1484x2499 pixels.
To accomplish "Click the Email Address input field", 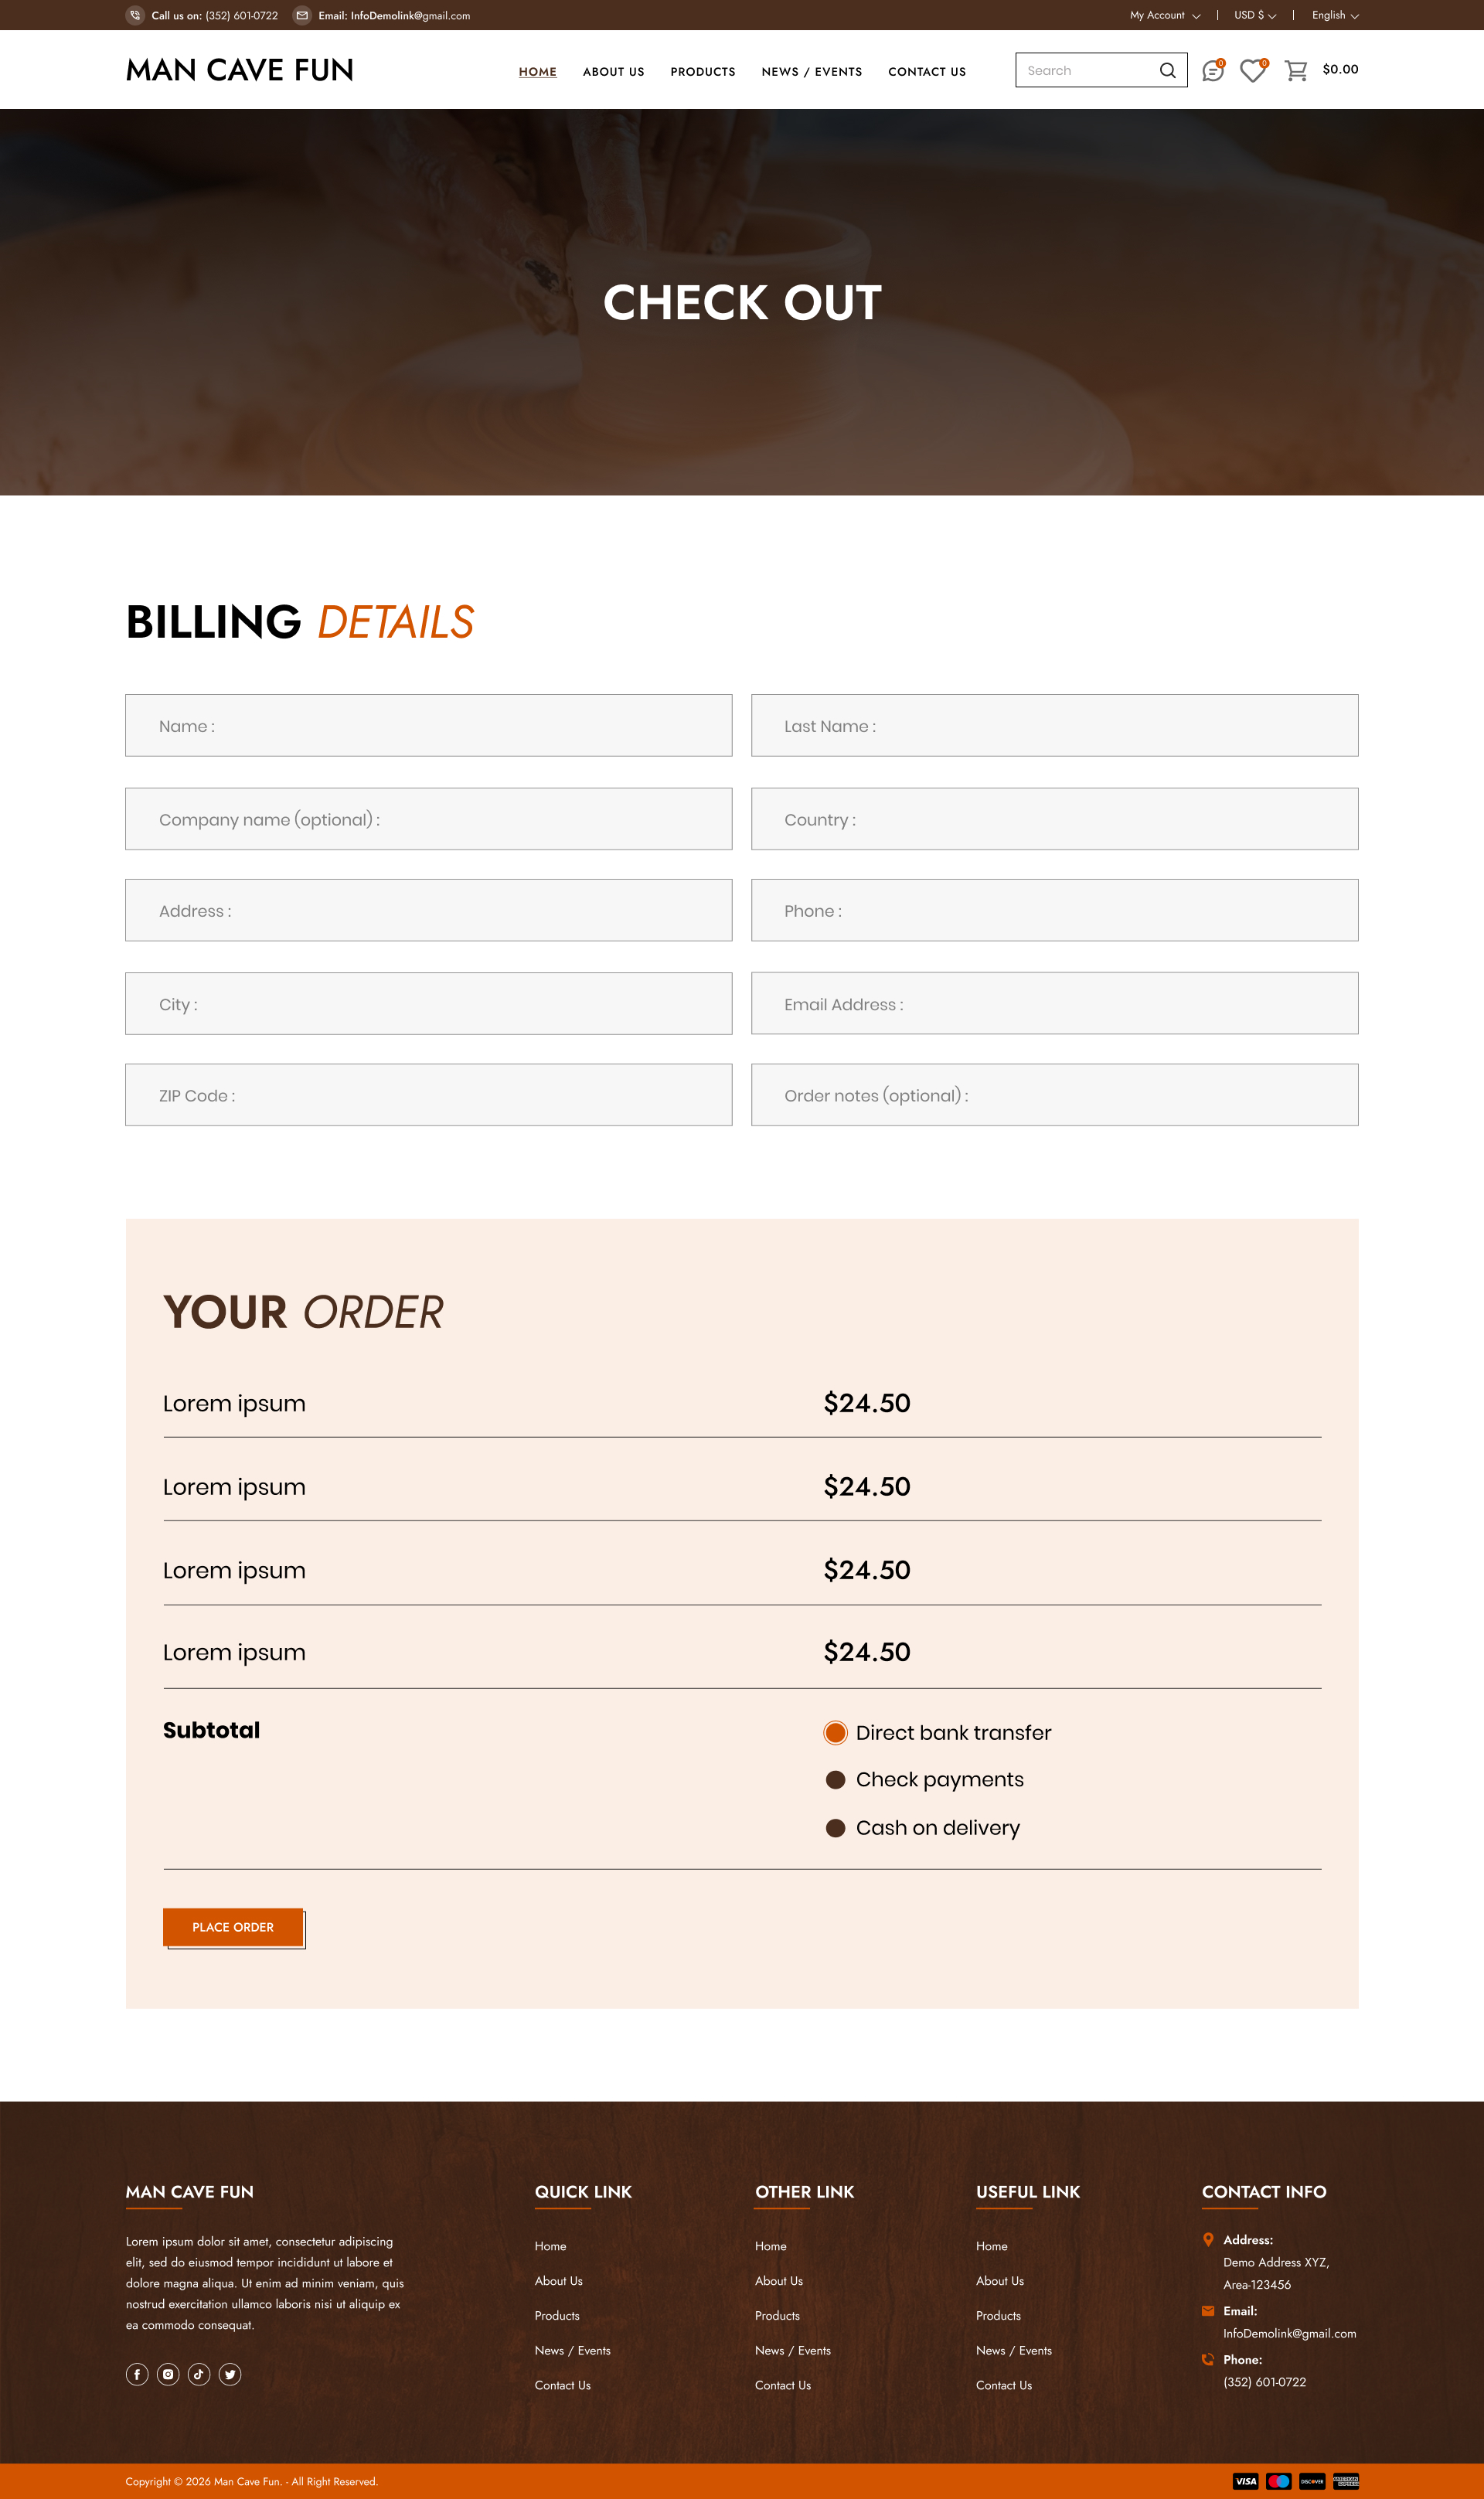I will click(1054, 1004).
